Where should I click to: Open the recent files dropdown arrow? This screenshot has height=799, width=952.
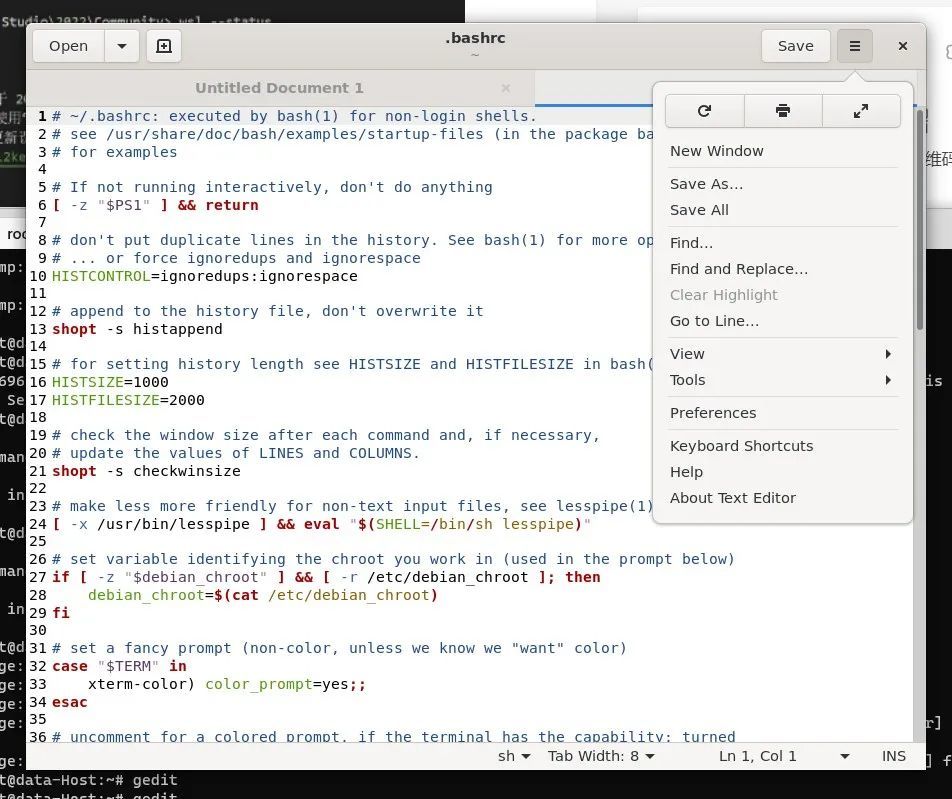122,46
